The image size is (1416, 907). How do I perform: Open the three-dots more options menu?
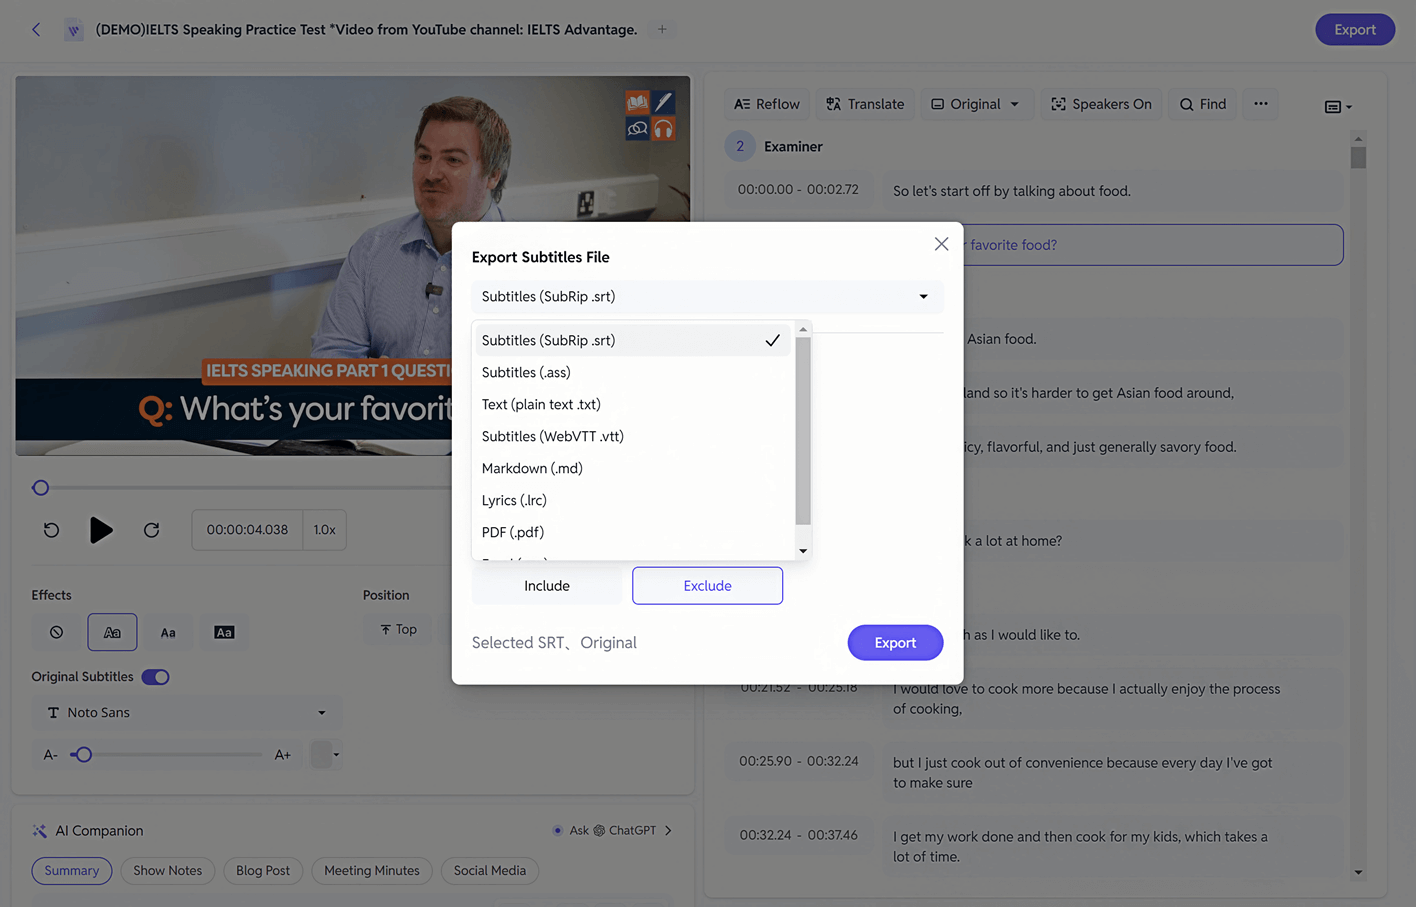pos(1261,104)
